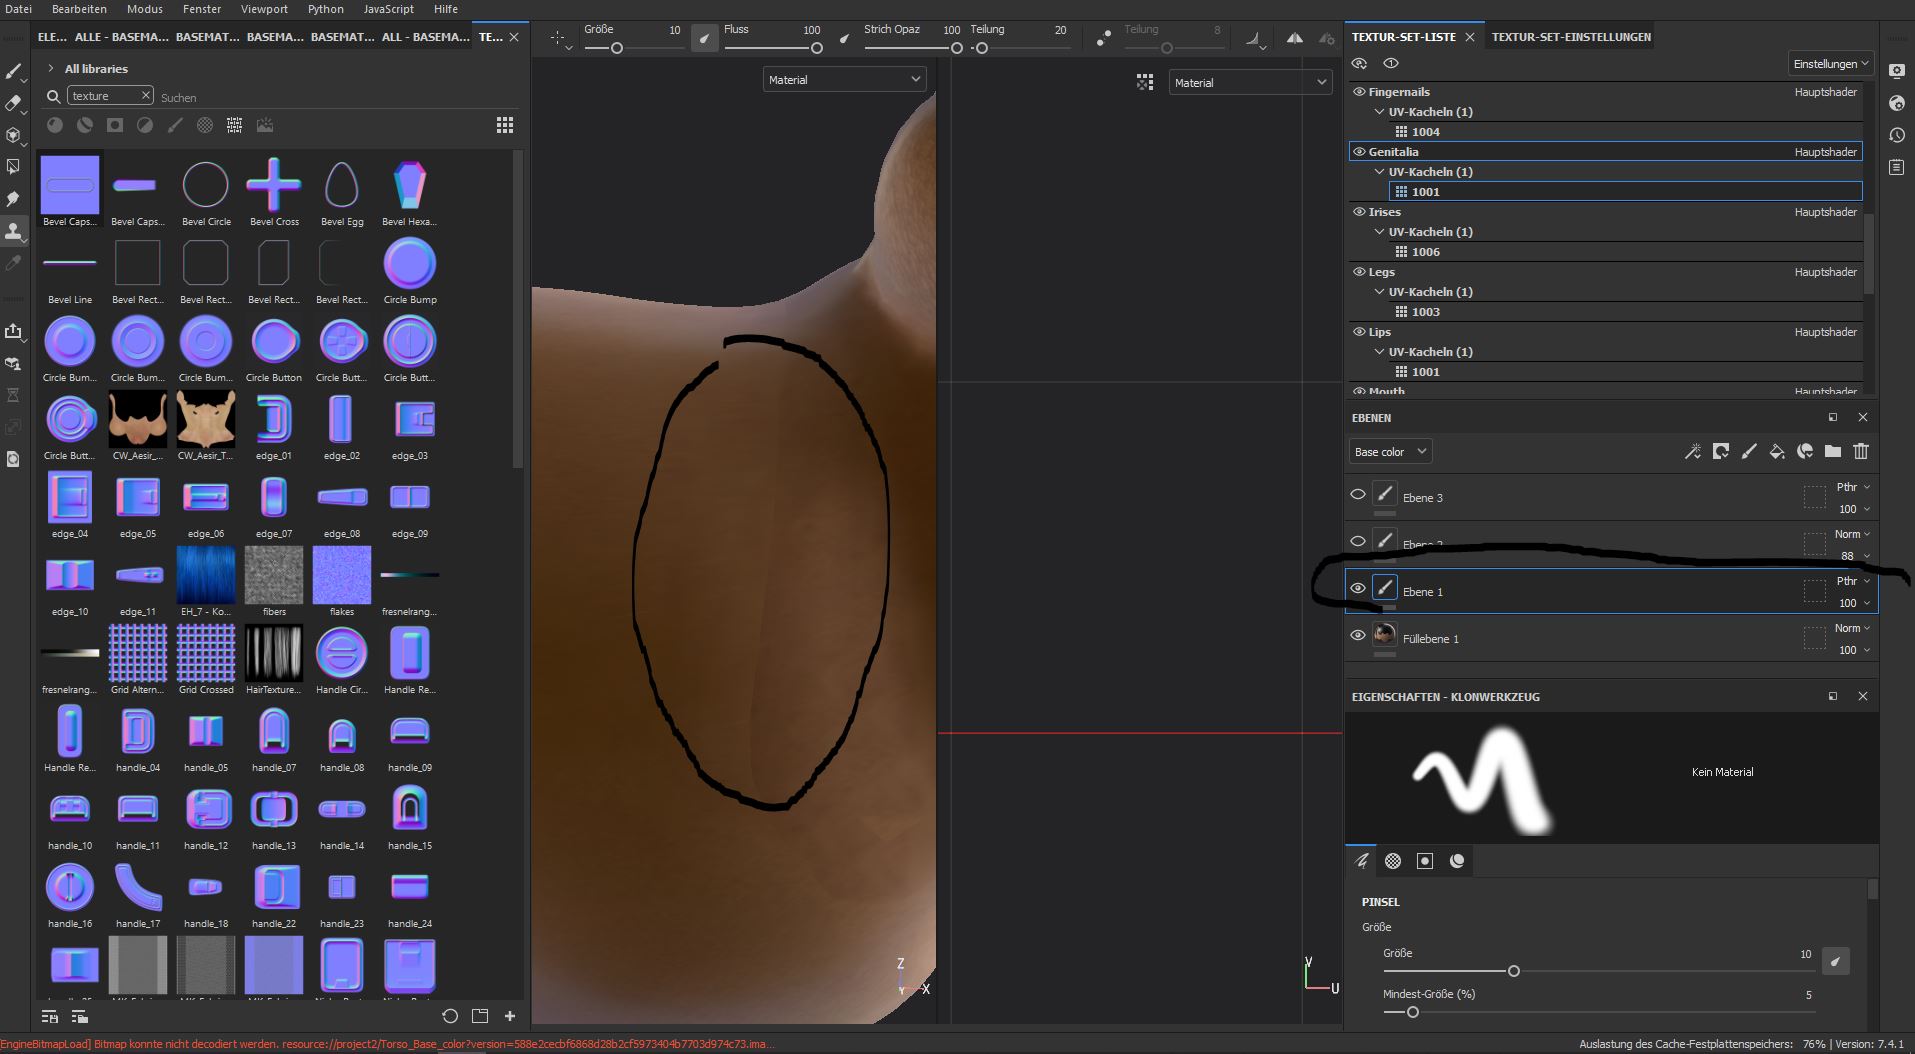Switch to TEXTUR-SET-EINSTELLUNGEN tab
Screen dimensions: 1915x1054
click(1571, 37)
